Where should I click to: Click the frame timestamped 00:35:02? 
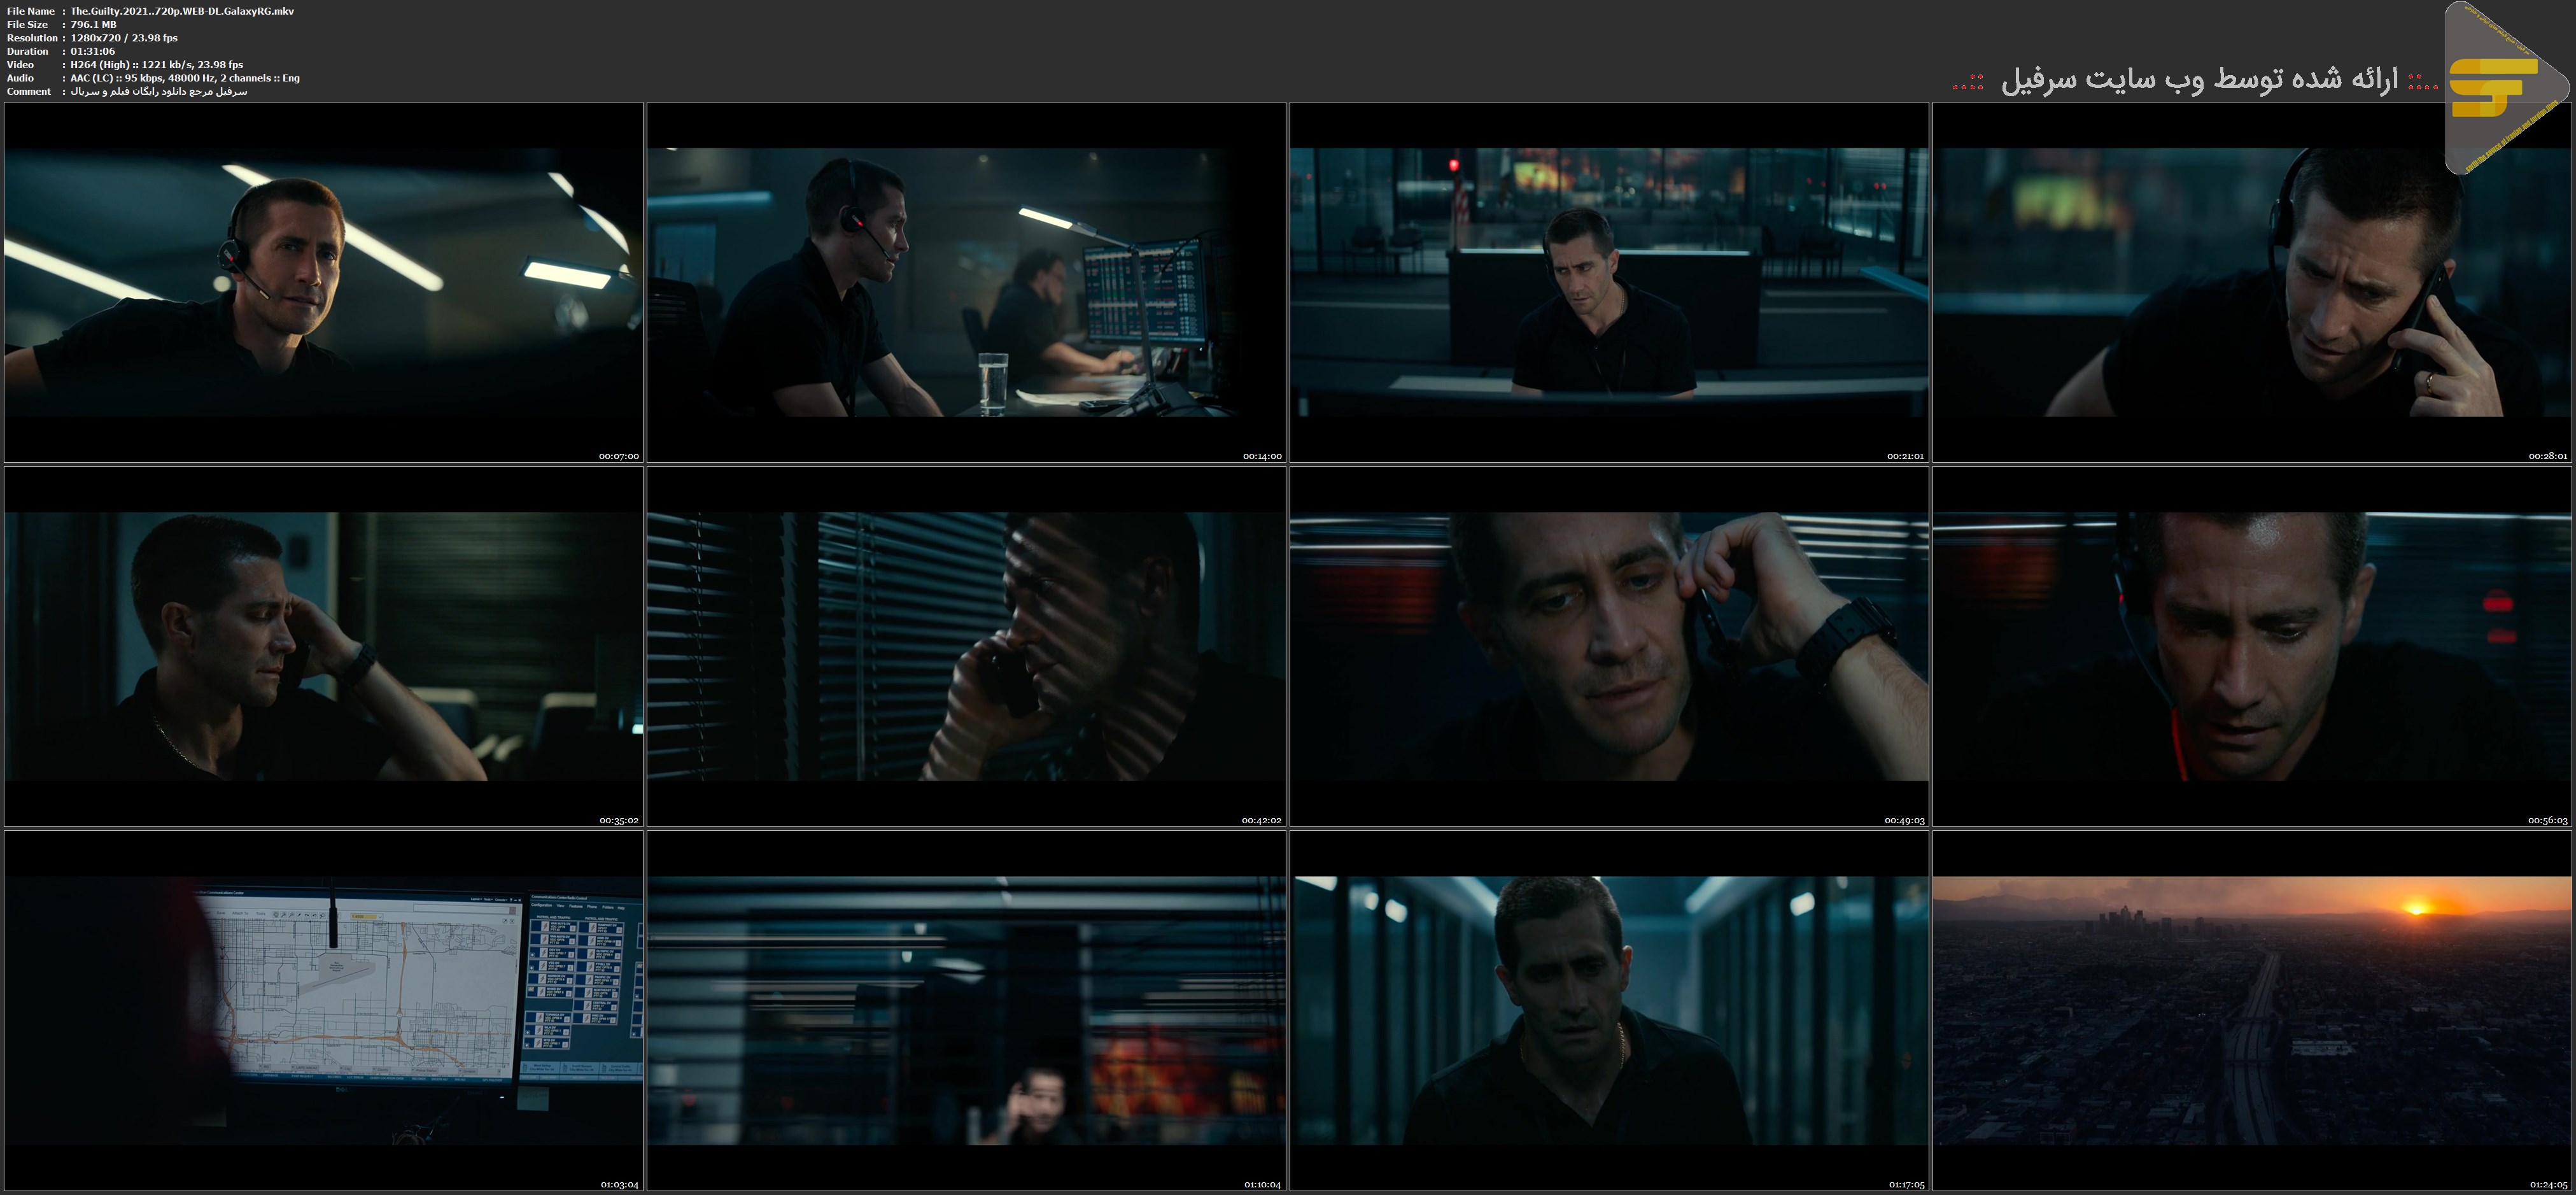coord(323,646)
